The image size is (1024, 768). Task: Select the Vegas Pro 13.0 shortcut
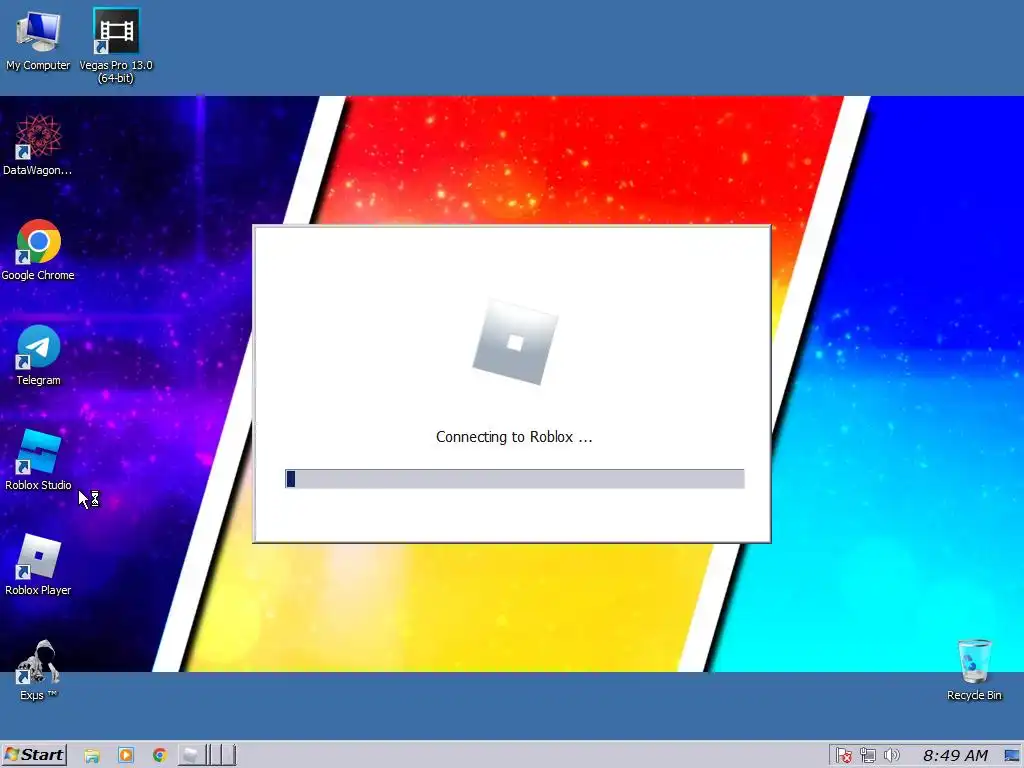[116, 44]
